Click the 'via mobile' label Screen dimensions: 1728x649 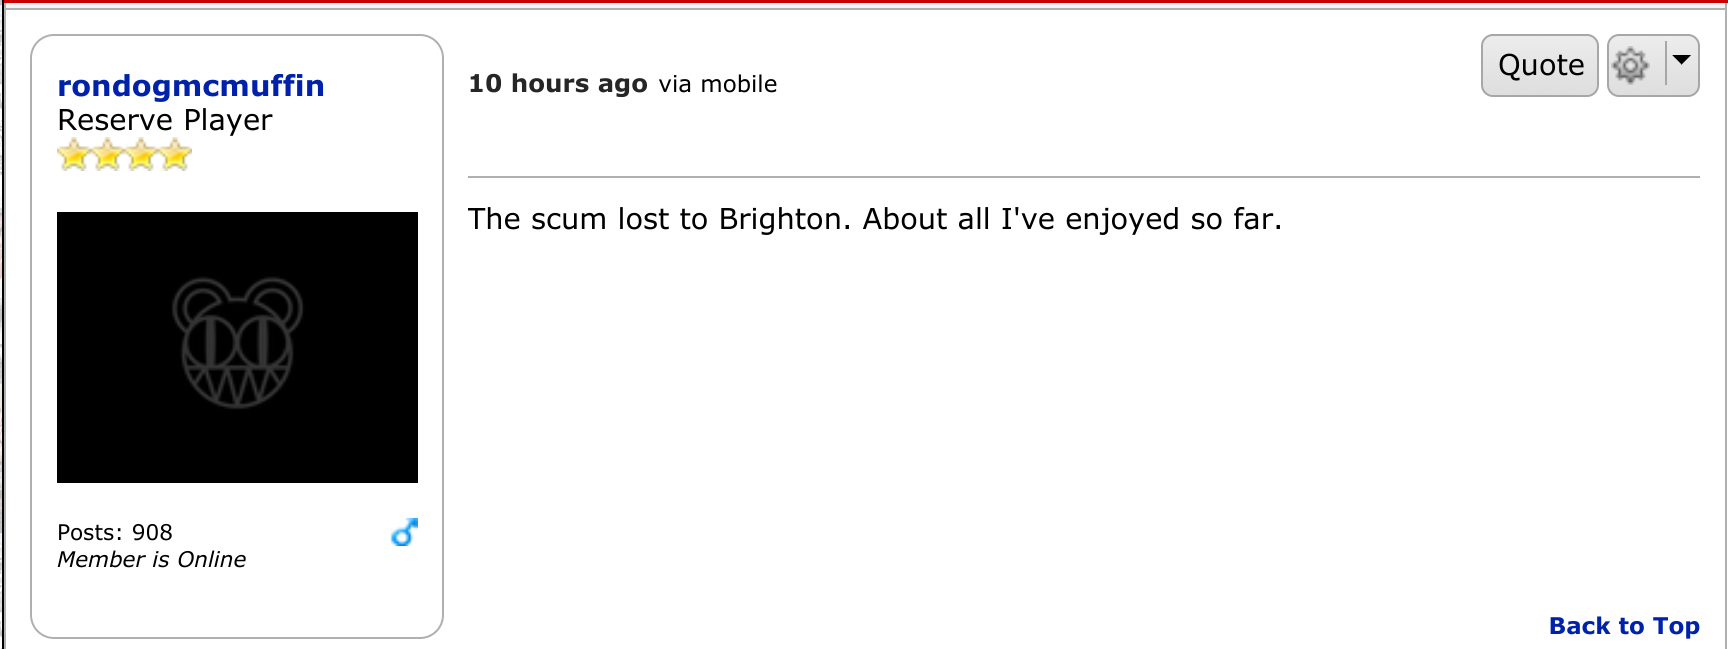(x=718, y=84)
